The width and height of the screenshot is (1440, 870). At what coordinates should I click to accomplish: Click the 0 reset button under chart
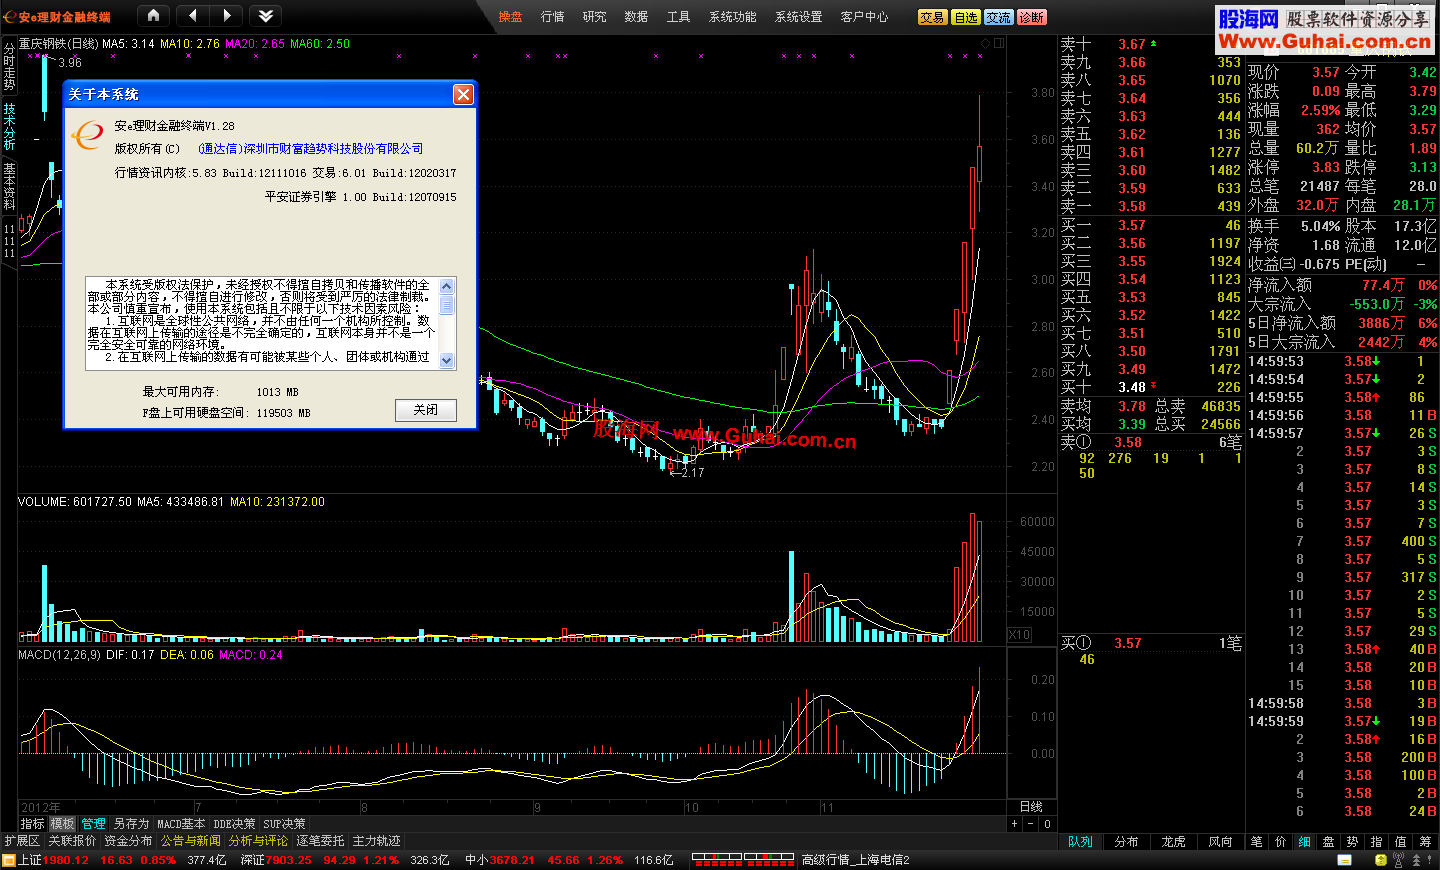click(1047, 824)
